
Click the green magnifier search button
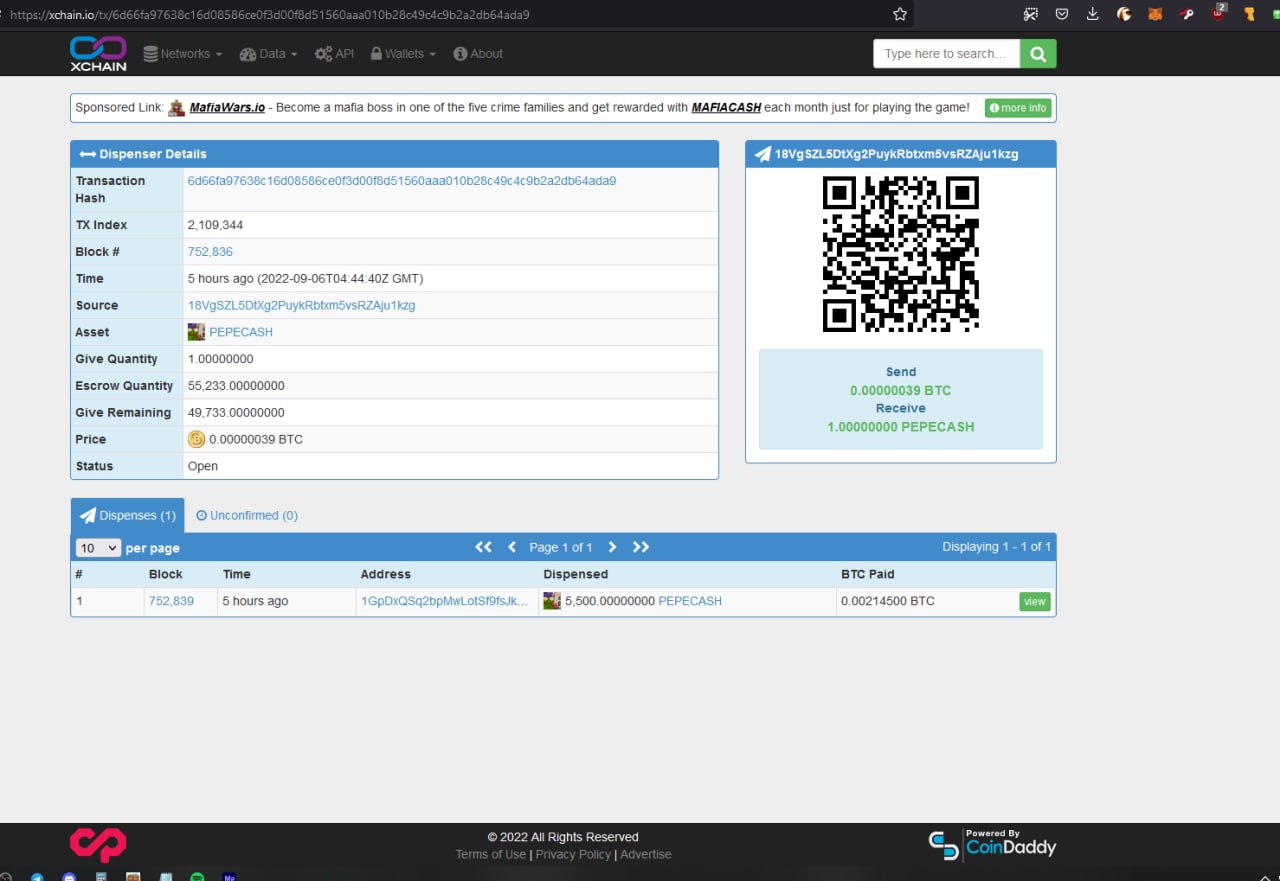[x=1038, y=54]
